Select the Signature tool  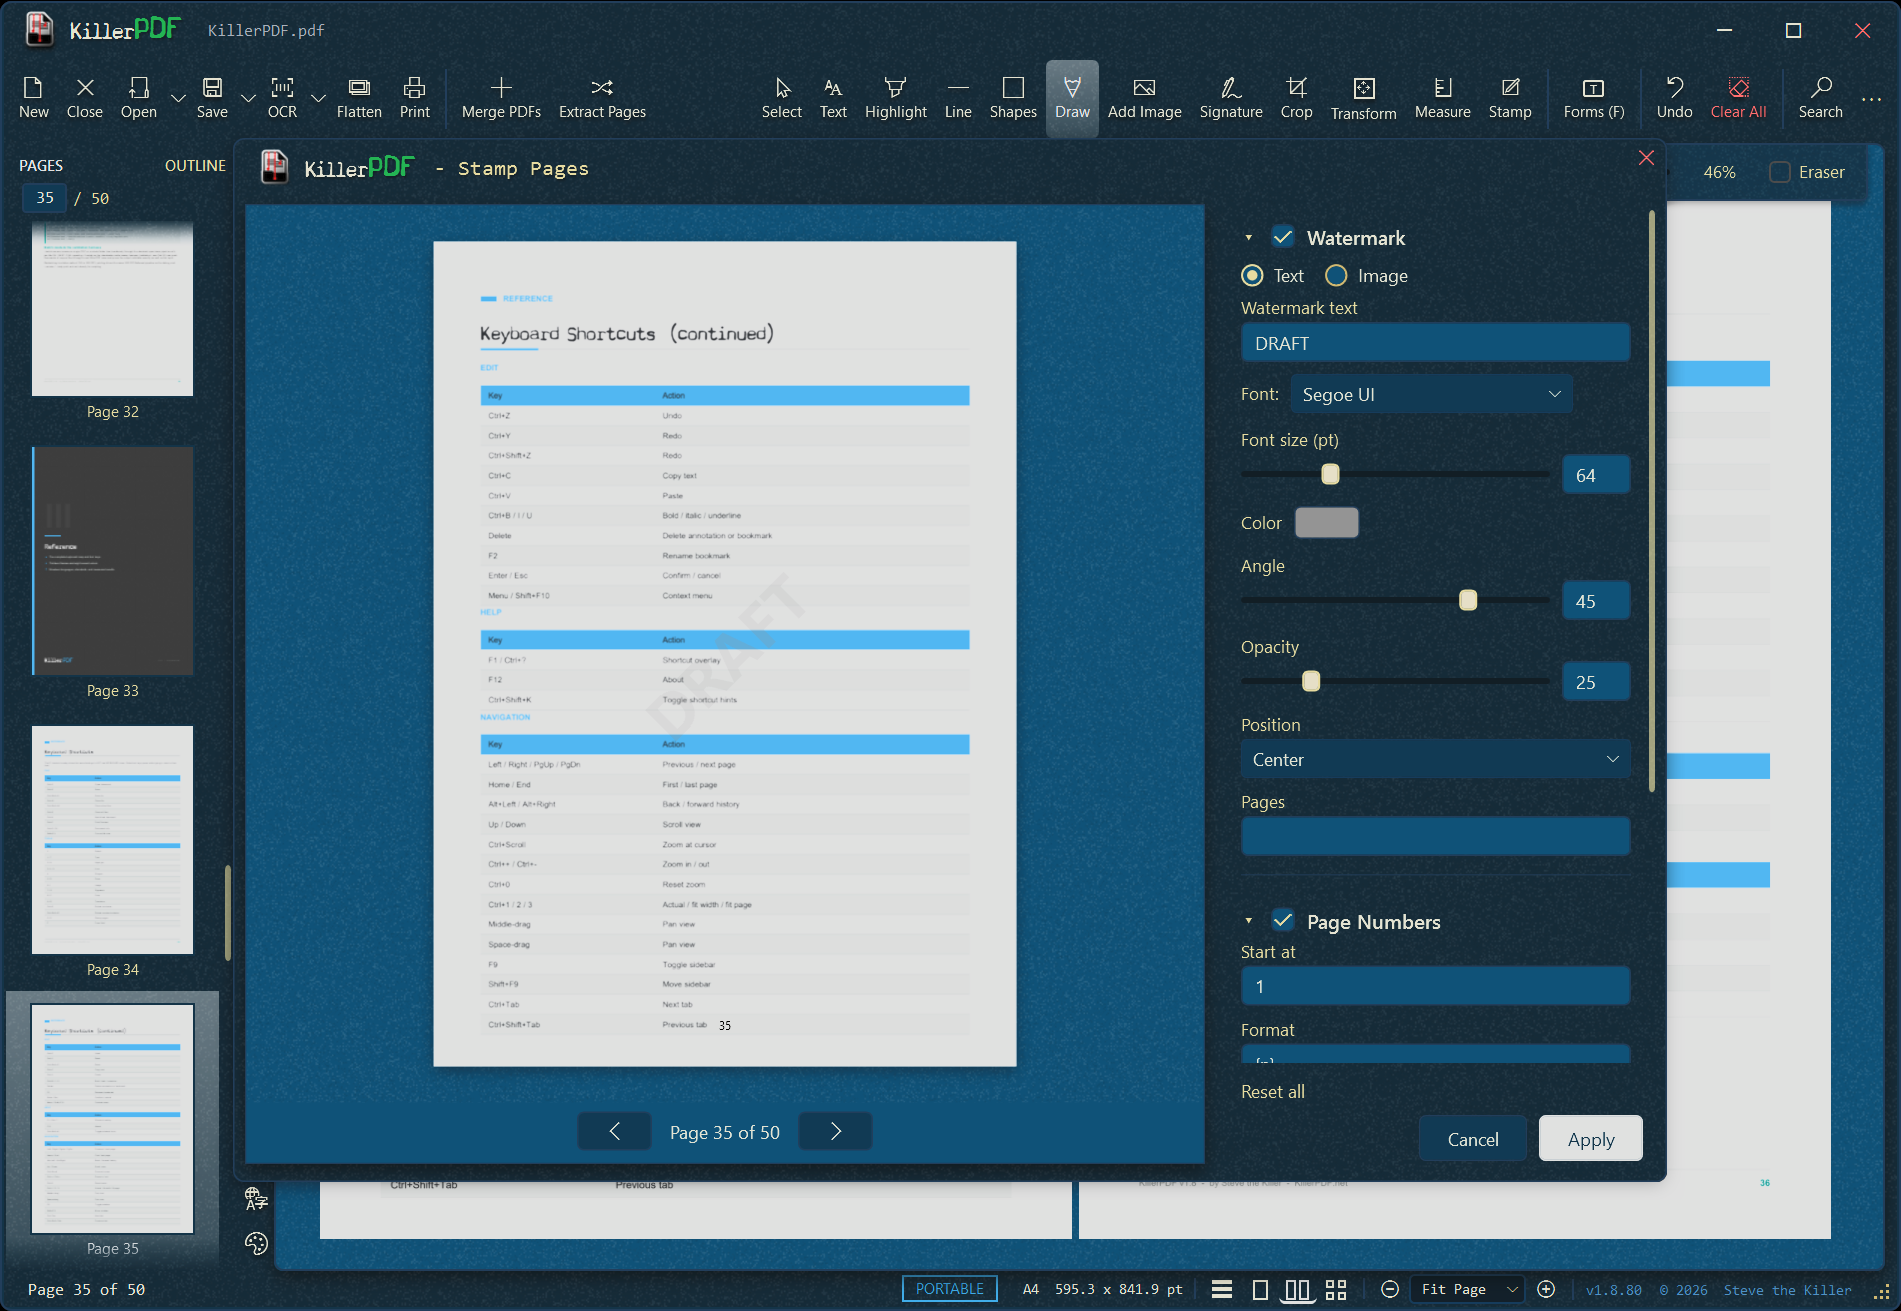coord(1231,98)
